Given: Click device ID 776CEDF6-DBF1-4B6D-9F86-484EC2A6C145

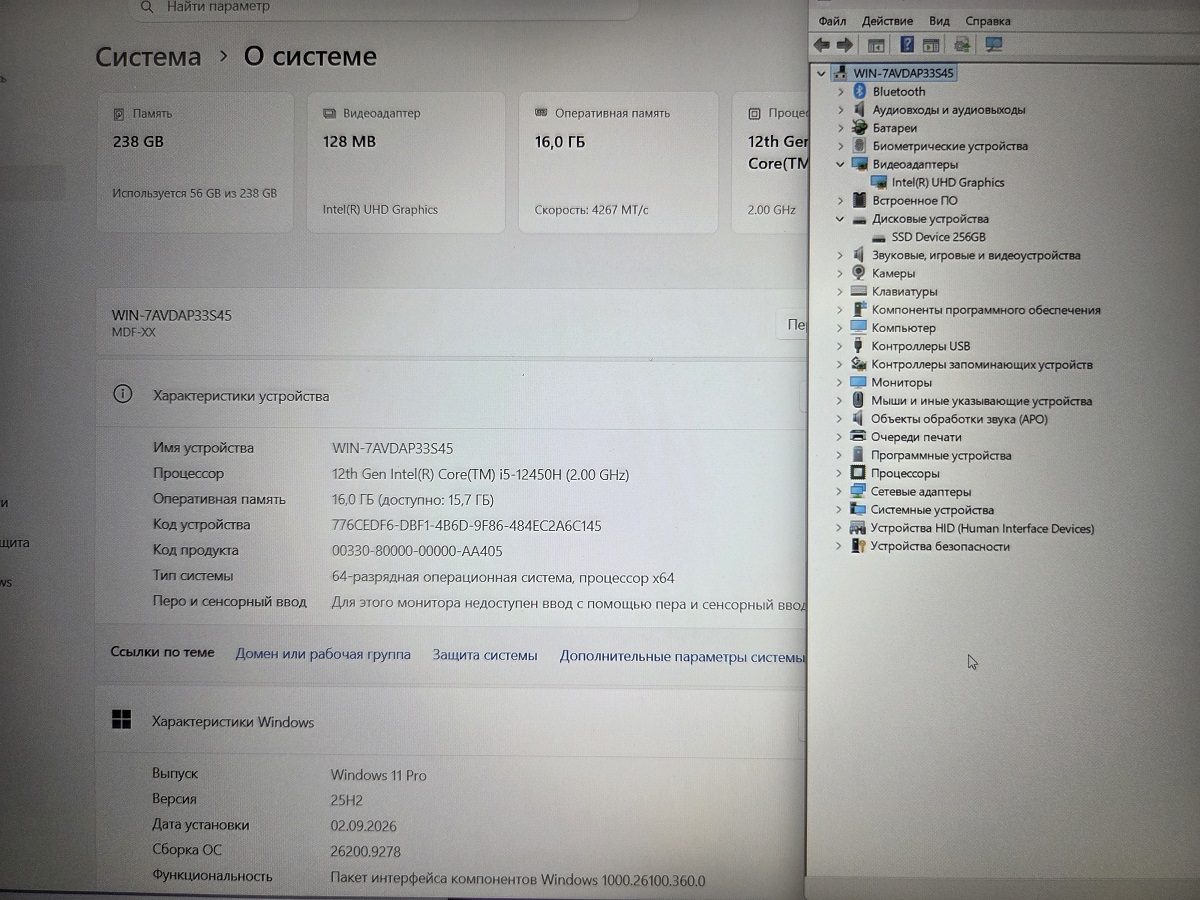Looking at the screenshot, I should (x=466, y=525).
